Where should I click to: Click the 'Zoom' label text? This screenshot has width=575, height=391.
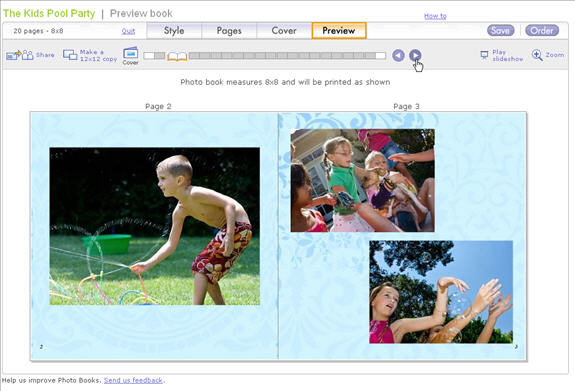coord(555,55)
